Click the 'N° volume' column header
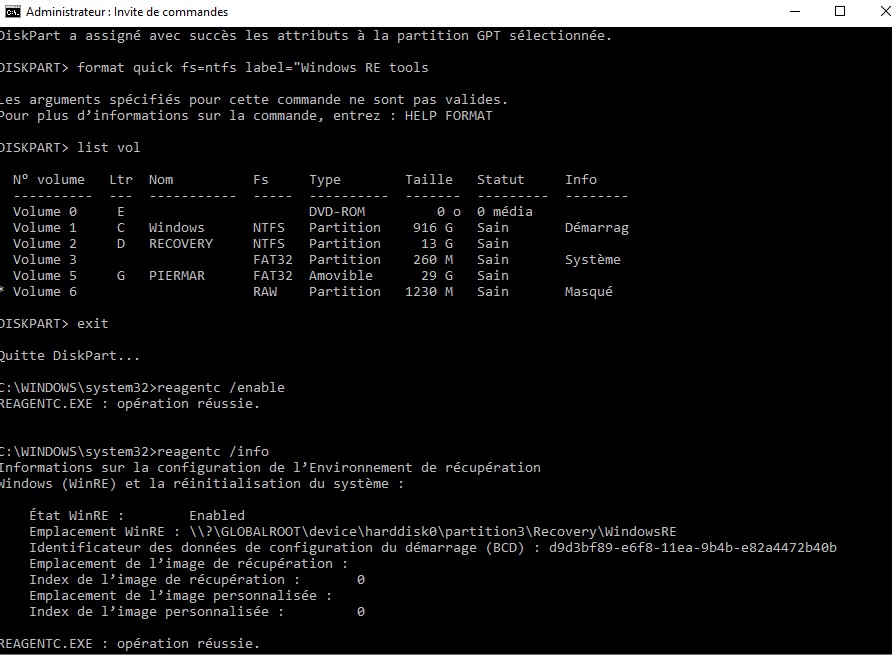892x655 pixels. (49, 179)
